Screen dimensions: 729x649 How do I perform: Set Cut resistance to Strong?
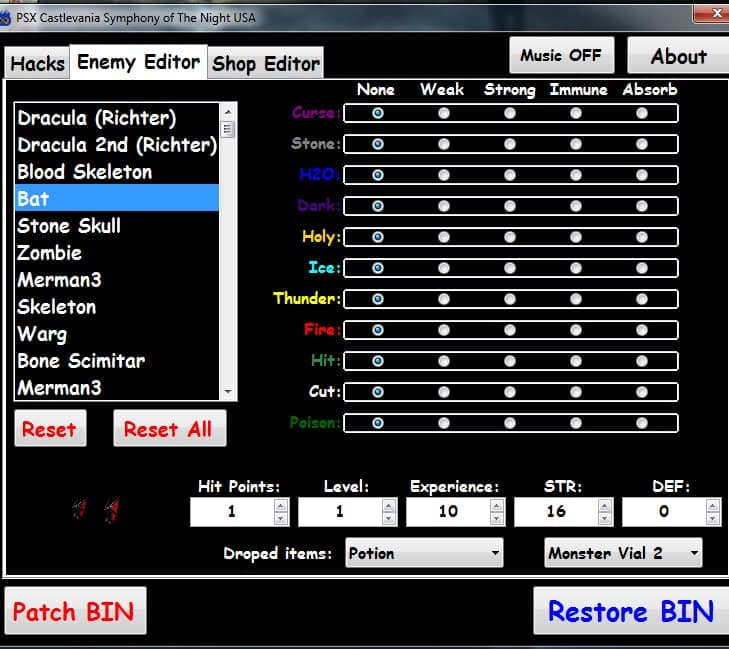510,392
